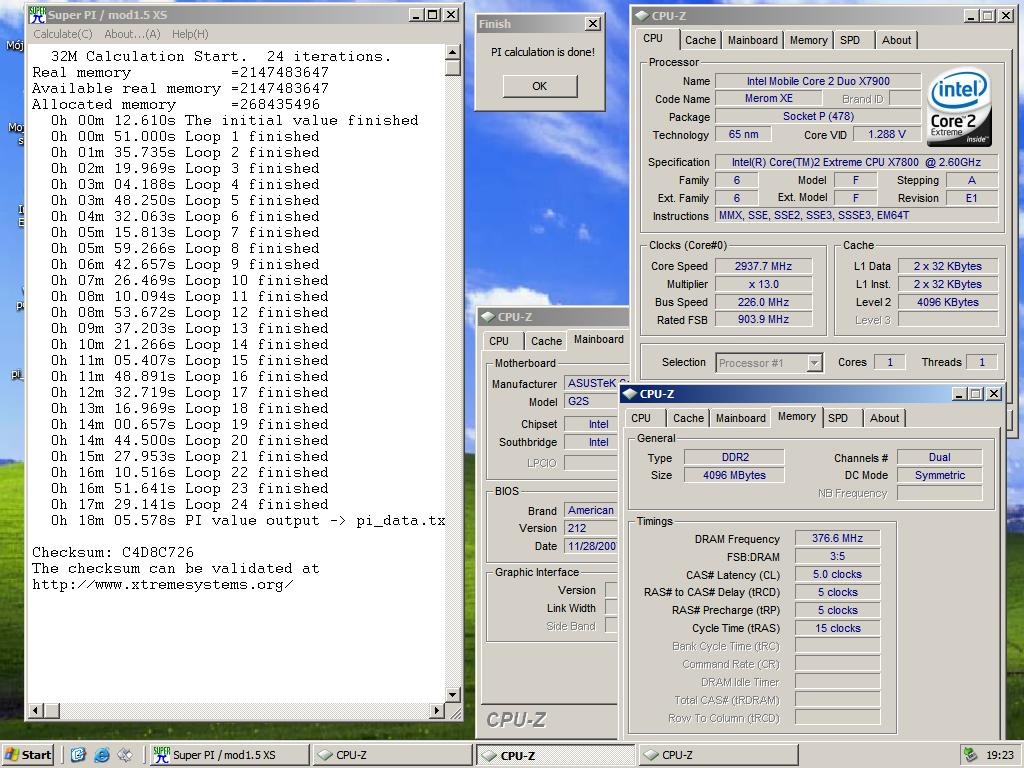This screenshot has width=1024, height=768.
Task: Click the BIOS Version value 212
Action: click(x=591, y=528)
